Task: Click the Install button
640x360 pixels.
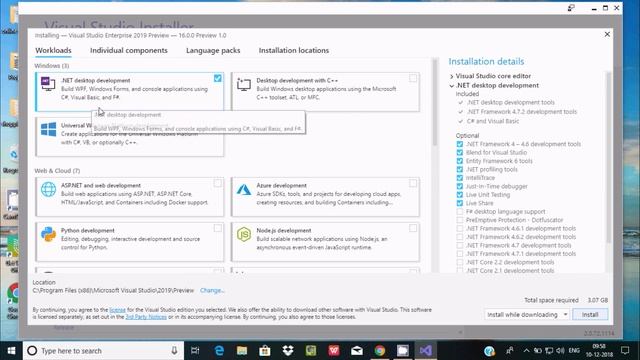Action: coord(590,314)
